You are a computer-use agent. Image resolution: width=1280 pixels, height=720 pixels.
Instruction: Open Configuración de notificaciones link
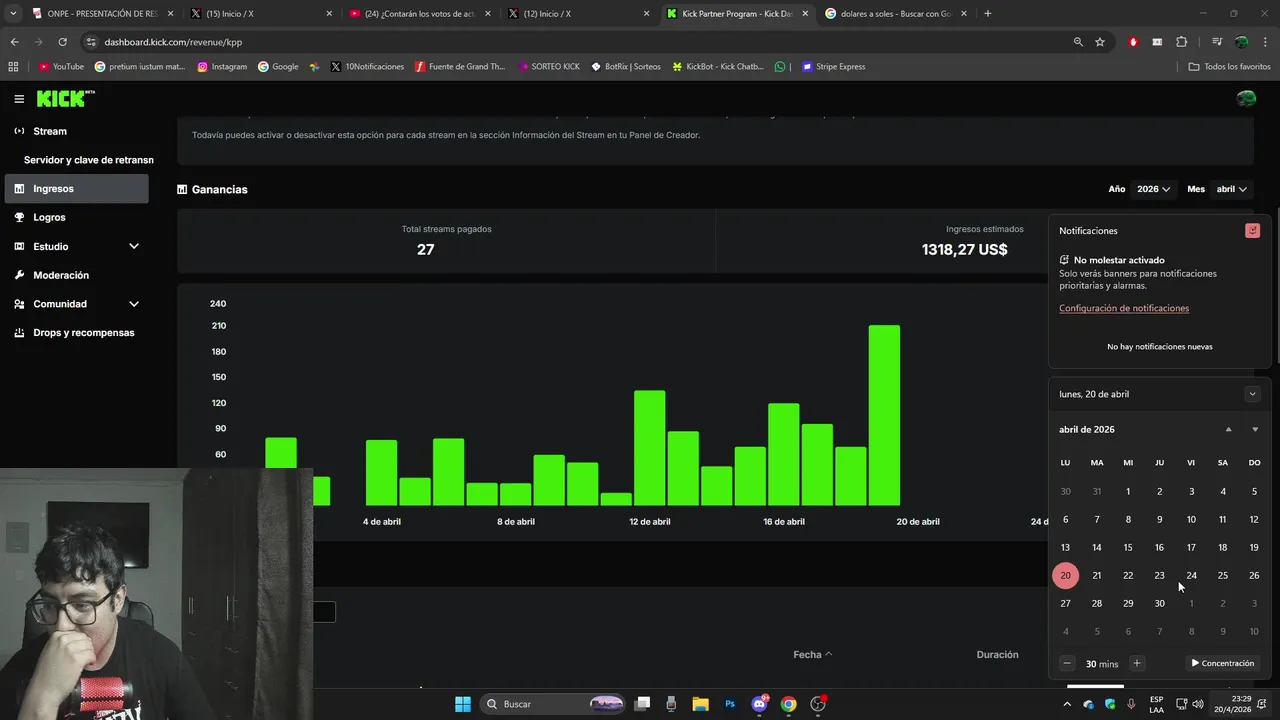pos(1124,308)
